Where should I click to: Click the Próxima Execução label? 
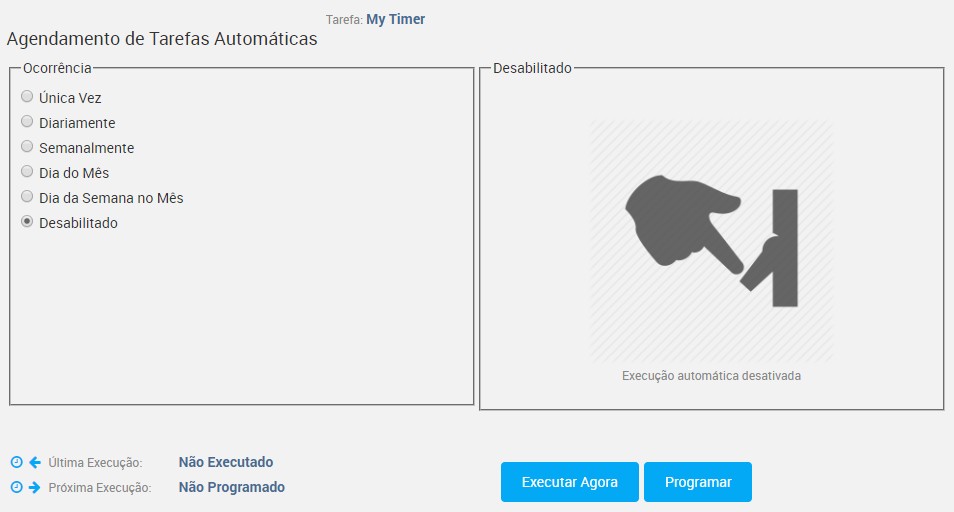(x=100, y=488)
